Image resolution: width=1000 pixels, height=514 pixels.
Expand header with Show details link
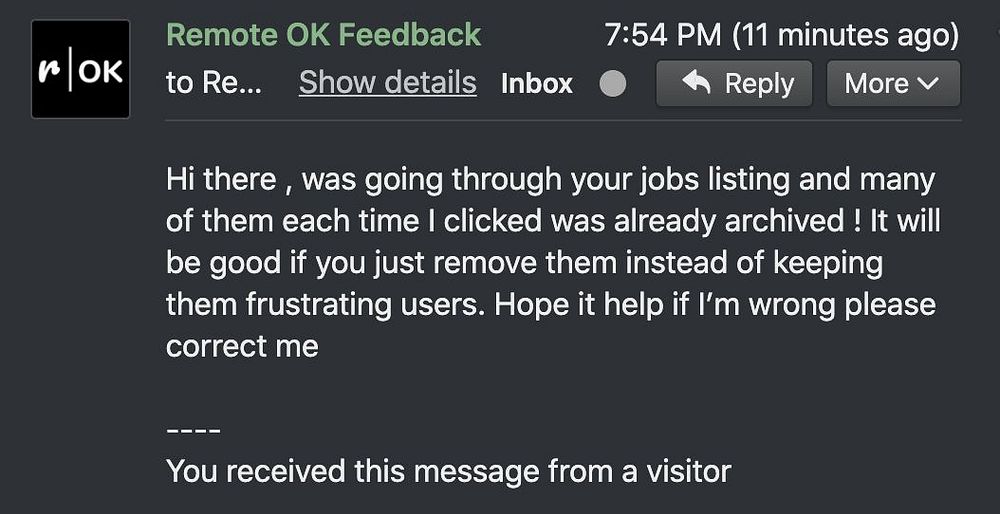point(387,83)
